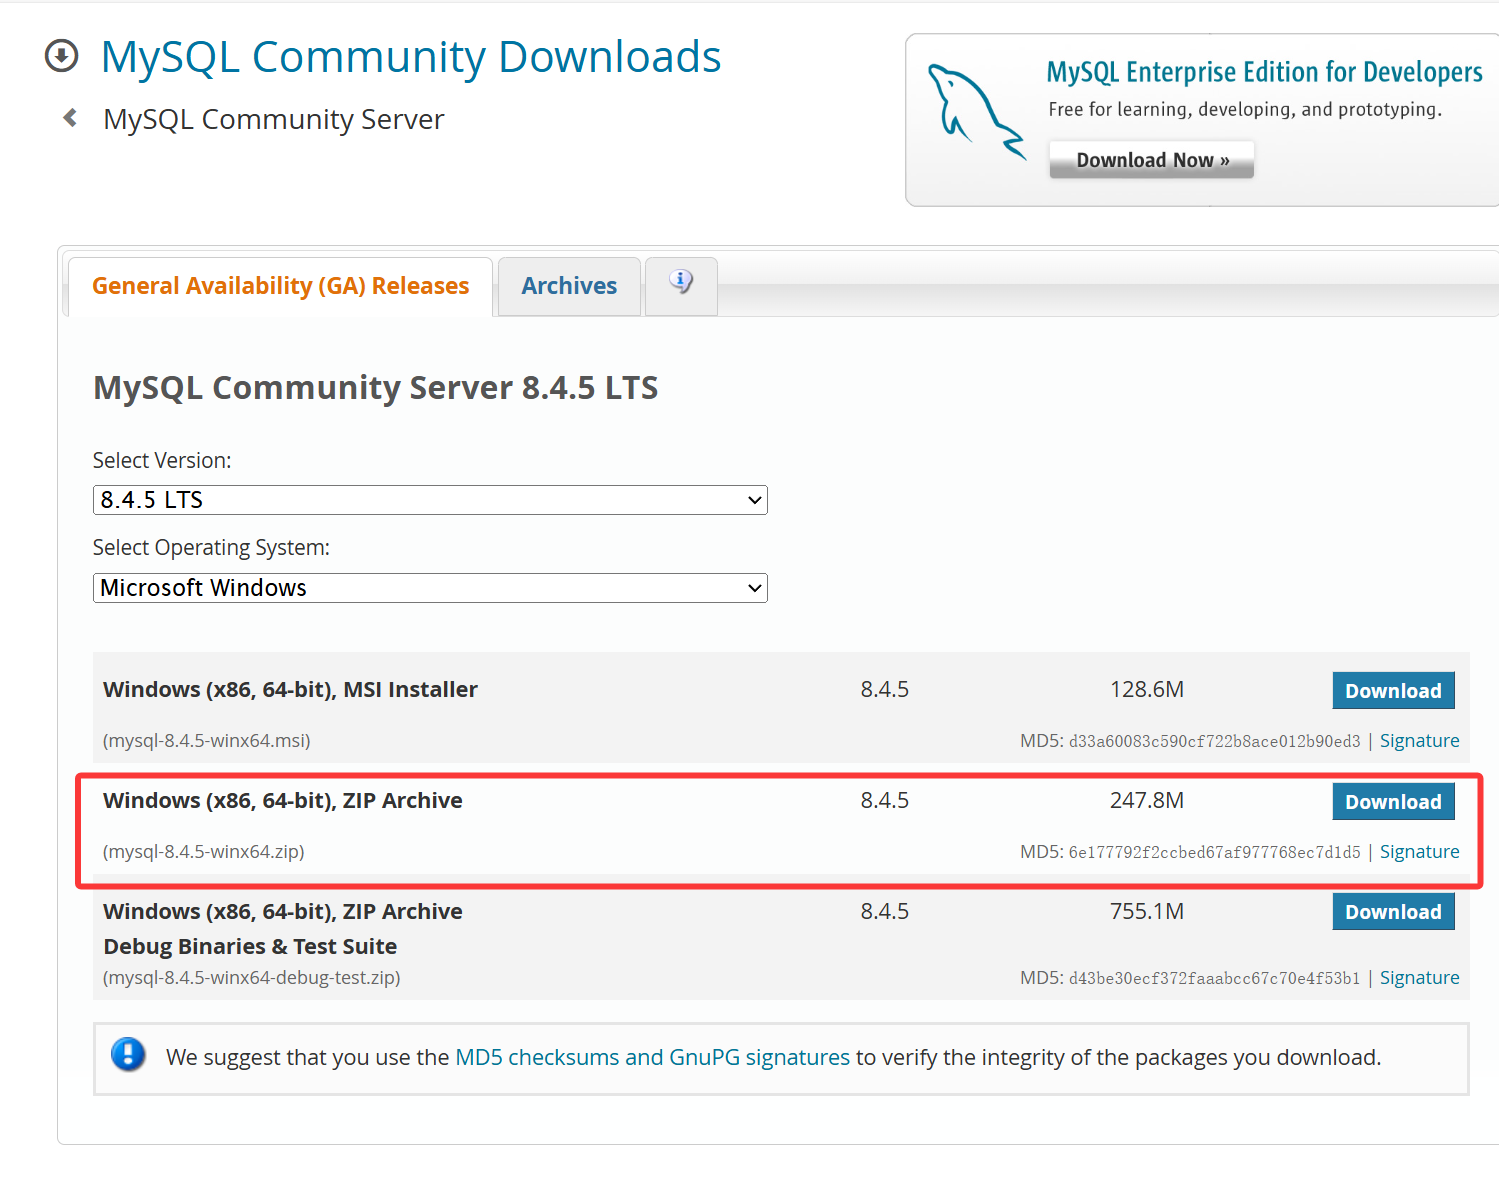Click the 8.4.5 version in MSI Installer row

pos(885,690)
